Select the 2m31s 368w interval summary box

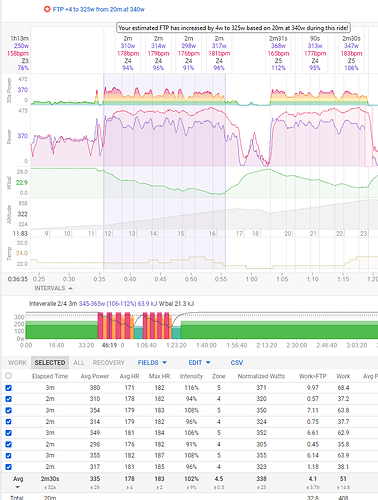tap(278, 53)
